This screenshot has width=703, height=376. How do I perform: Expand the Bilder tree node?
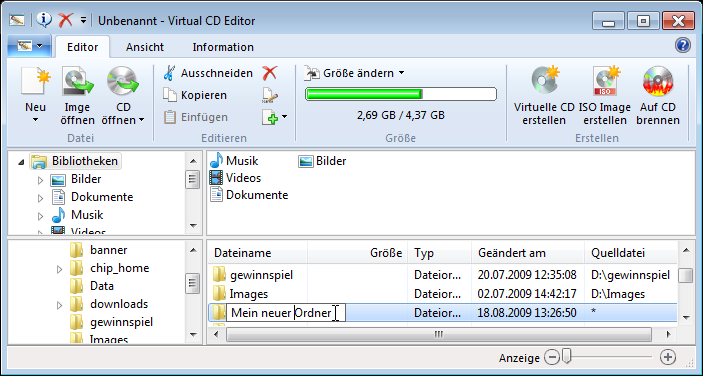click(x=40, y=180)
